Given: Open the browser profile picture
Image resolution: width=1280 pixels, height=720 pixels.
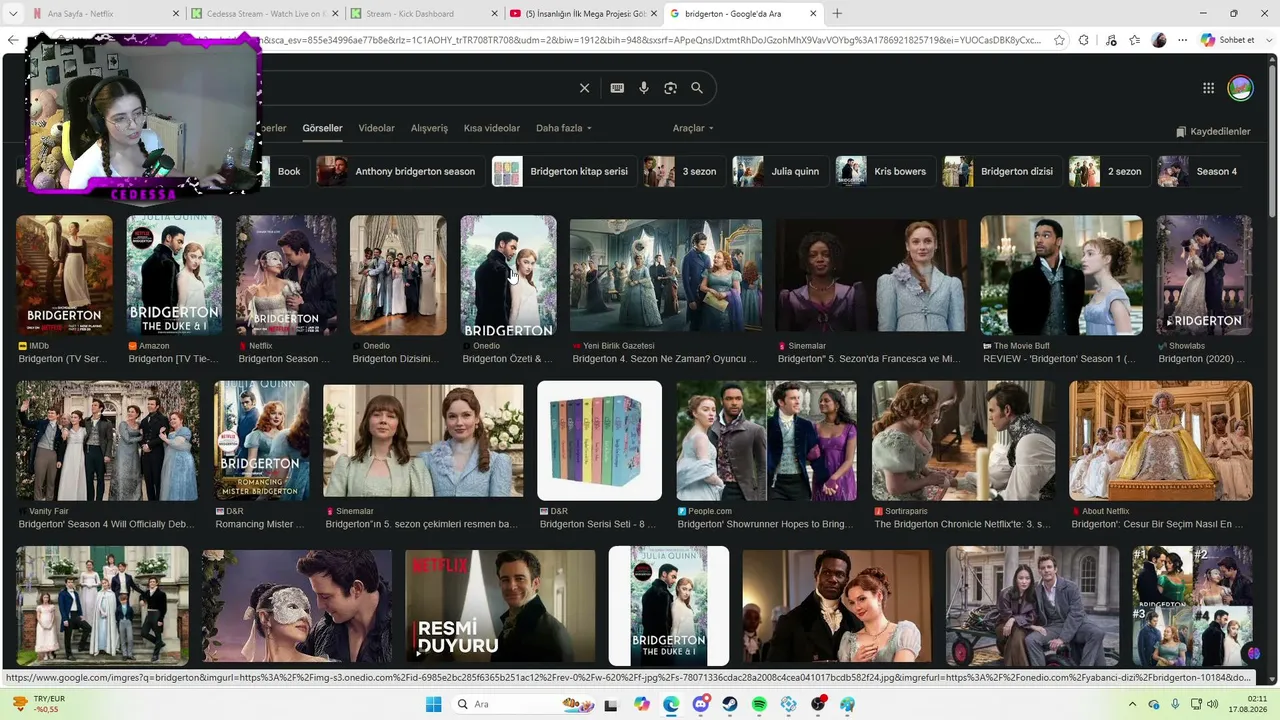Looking at the screenshot, I should click(x=1159, y=40).
